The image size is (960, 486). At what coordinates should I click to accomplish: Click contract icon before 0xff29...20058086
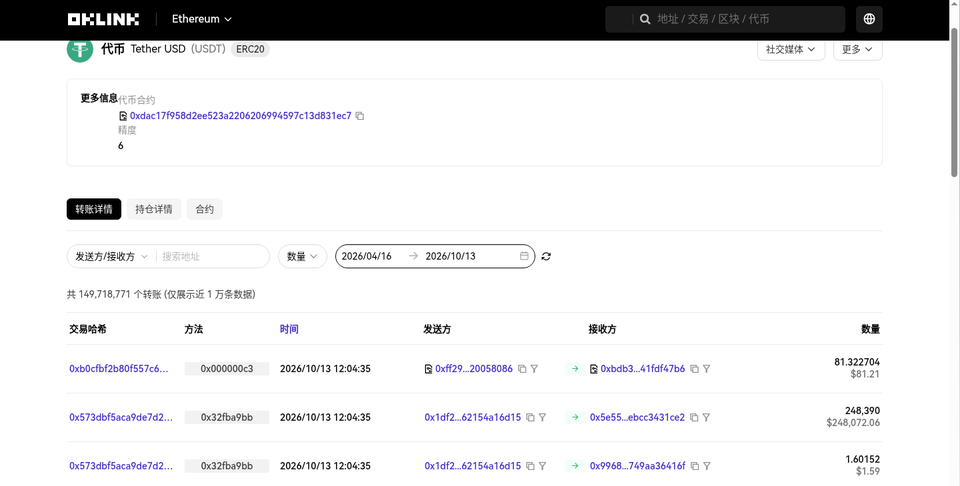tap(429, 368)
